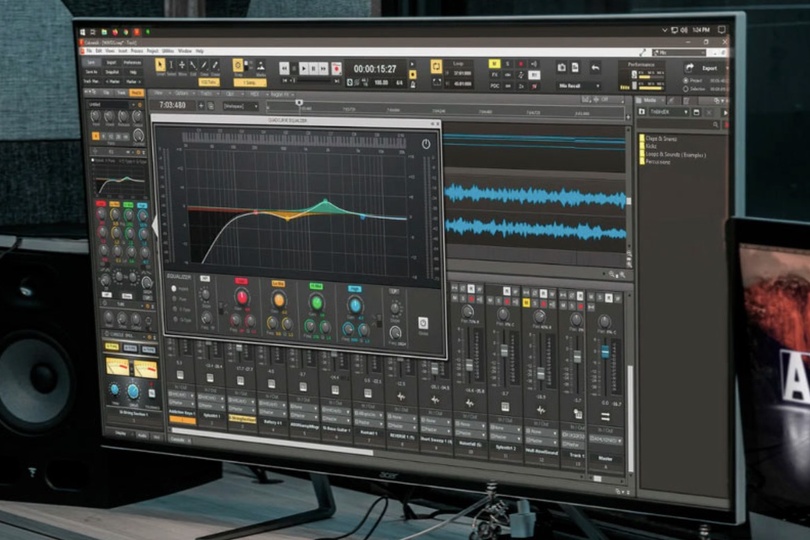The image size is (810, 540).
Task: Click the Gloss button in the equalizer
Action: (422, 322)
